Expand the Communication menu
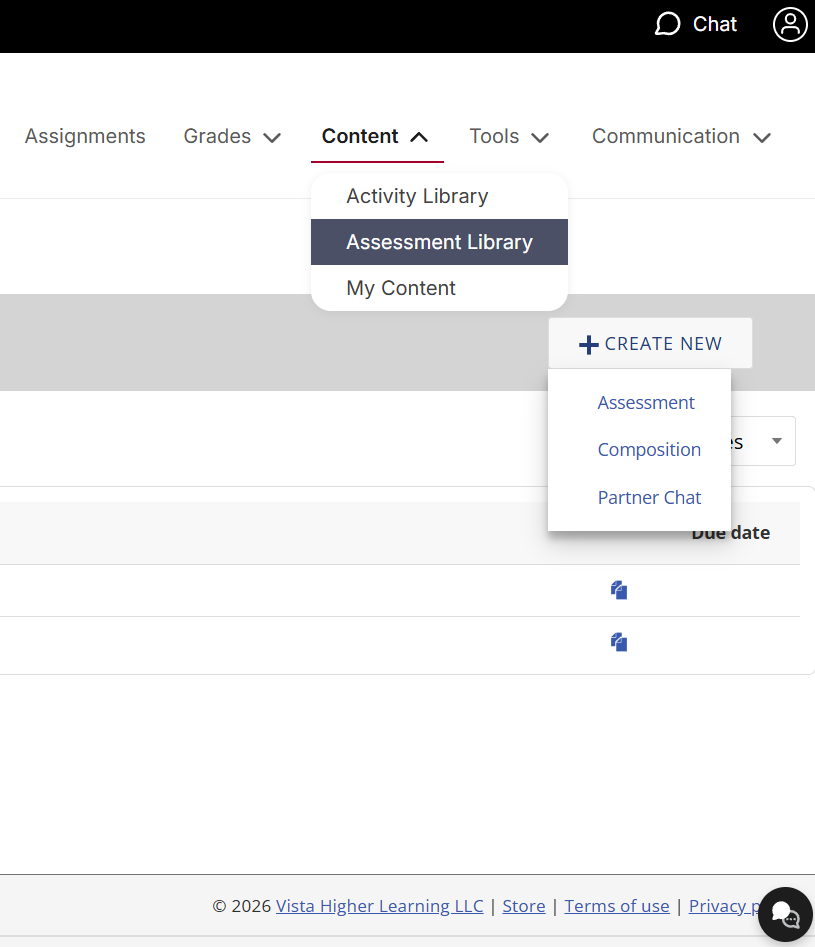Viewport: 815px width, 947px height. tap(681, 136)
